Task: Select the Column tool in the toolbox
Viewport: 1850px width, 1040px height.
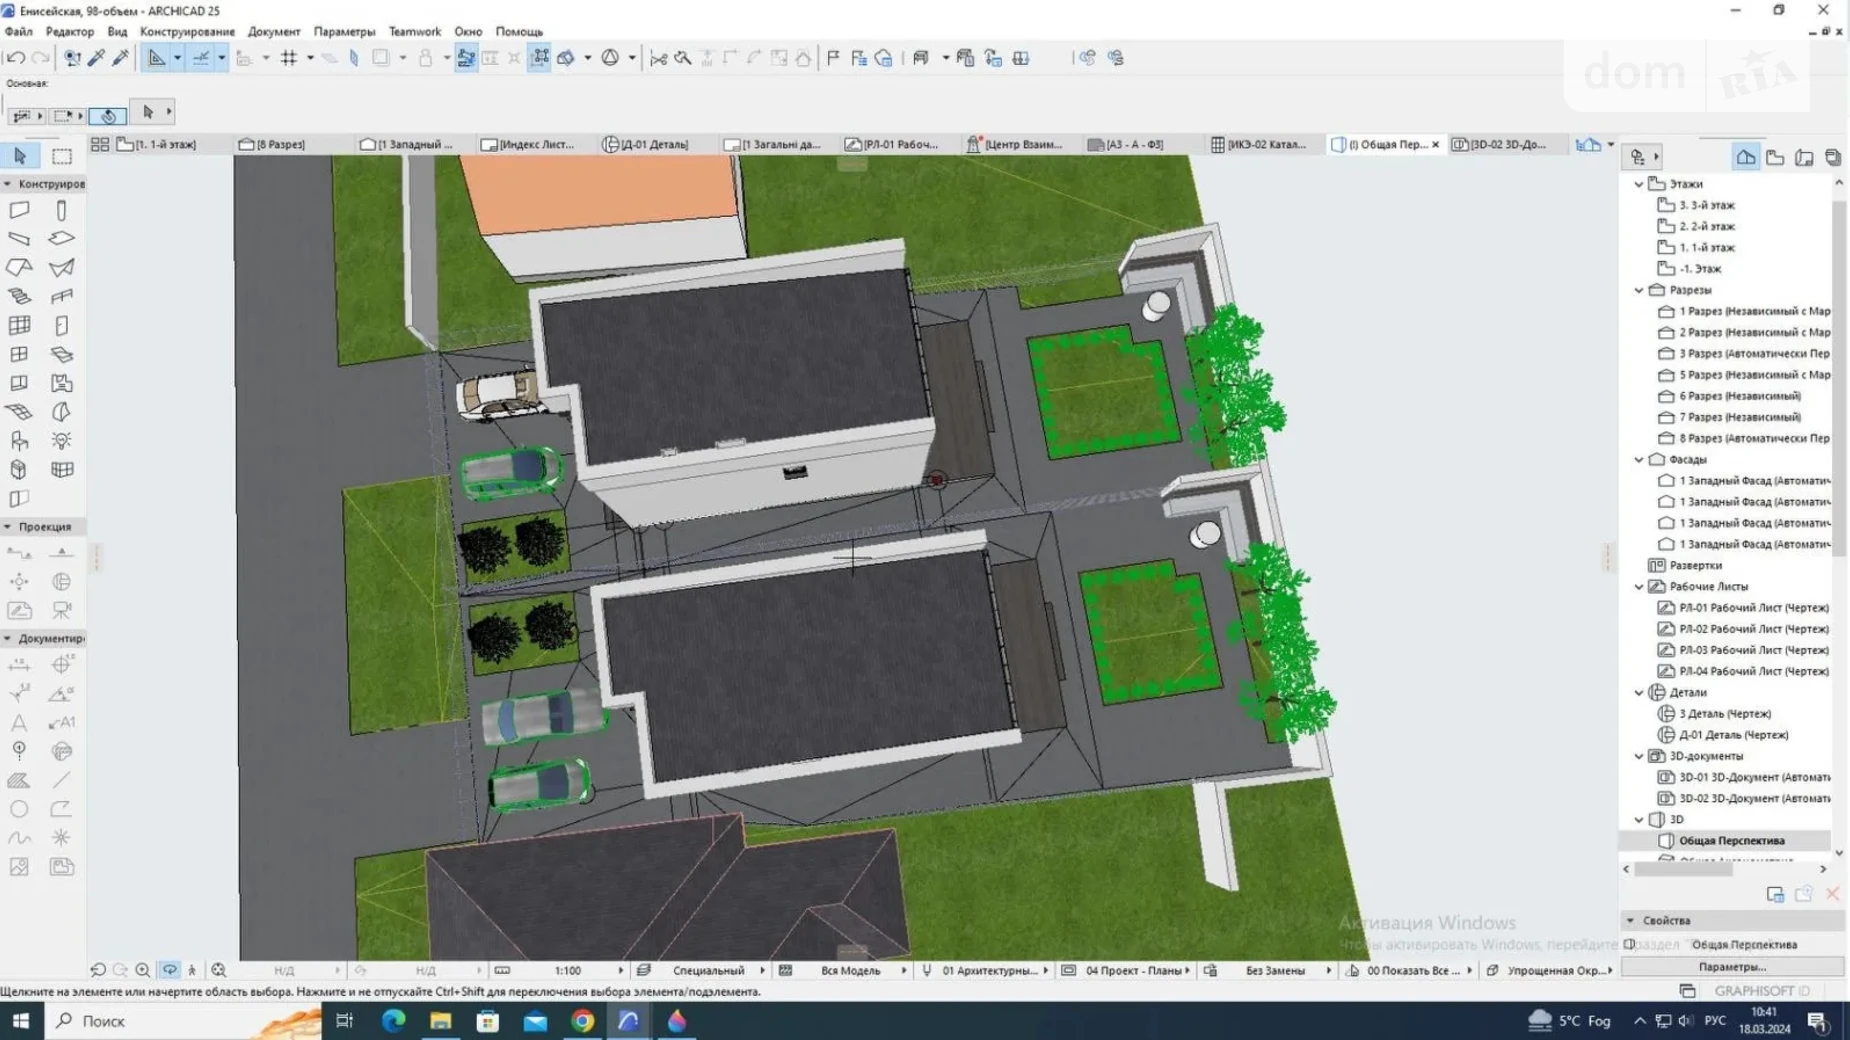Action: click(61, 210)
